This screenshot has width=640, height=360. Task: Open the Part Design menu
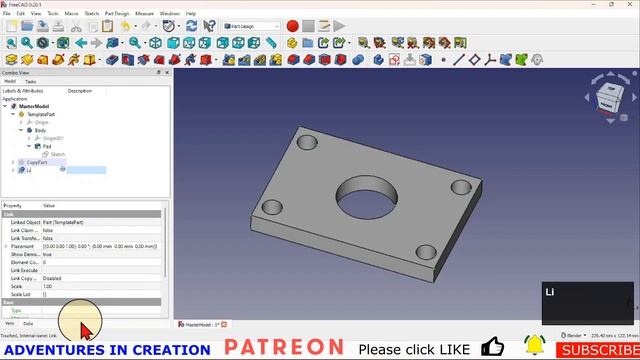point(117,13)
